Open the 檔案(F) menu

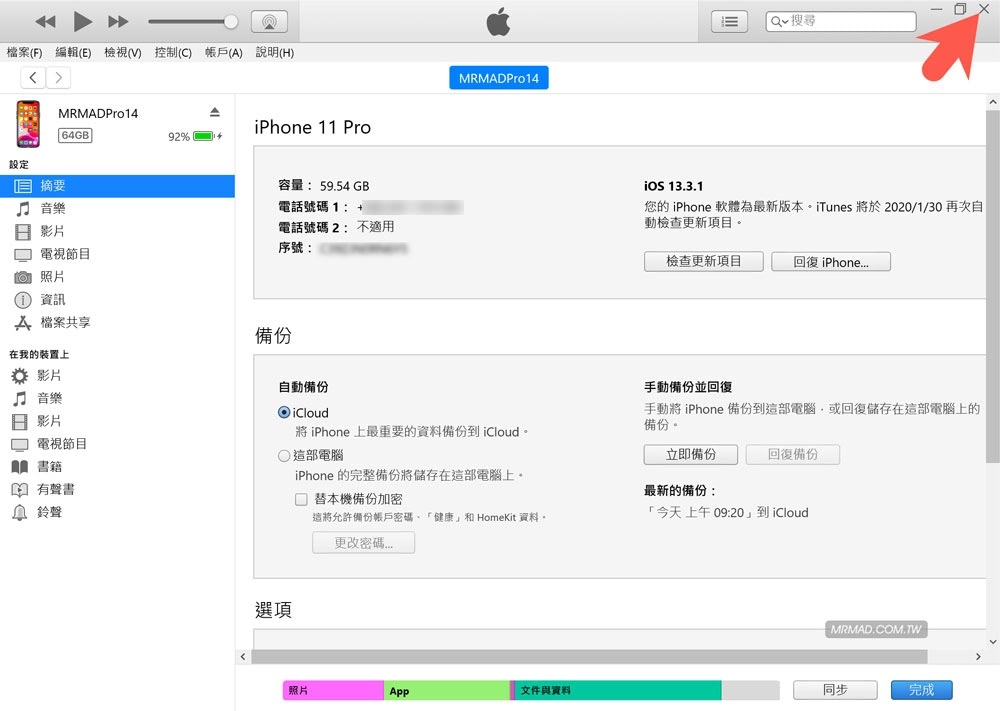[x=24, y=52]
